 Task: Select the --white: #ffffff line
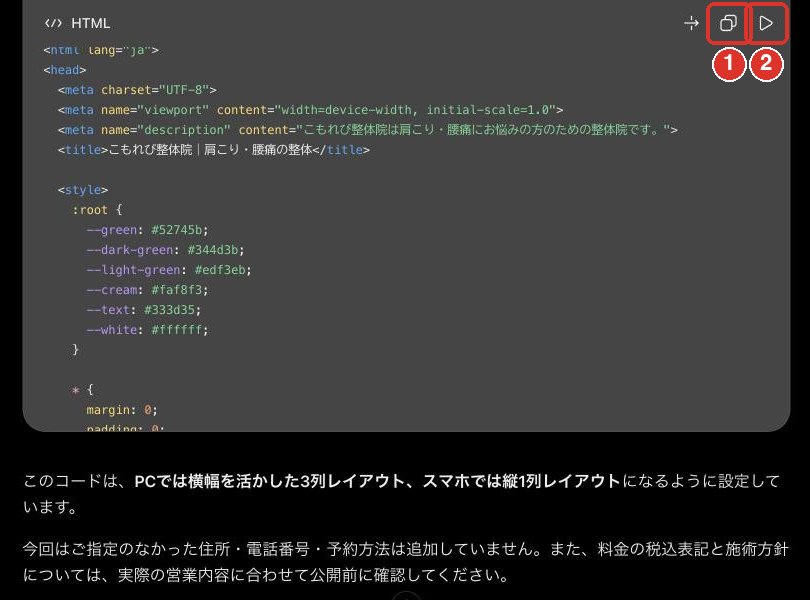[147, 330]
